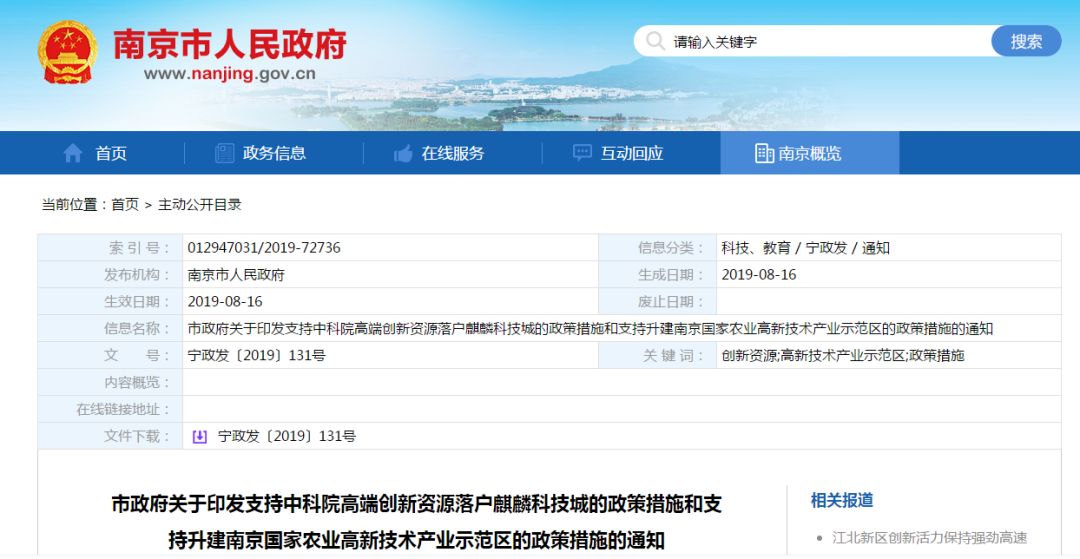The image size is (1080, 559).
Task: Click the 文件下载 field label
Action: tap(136, 436)
